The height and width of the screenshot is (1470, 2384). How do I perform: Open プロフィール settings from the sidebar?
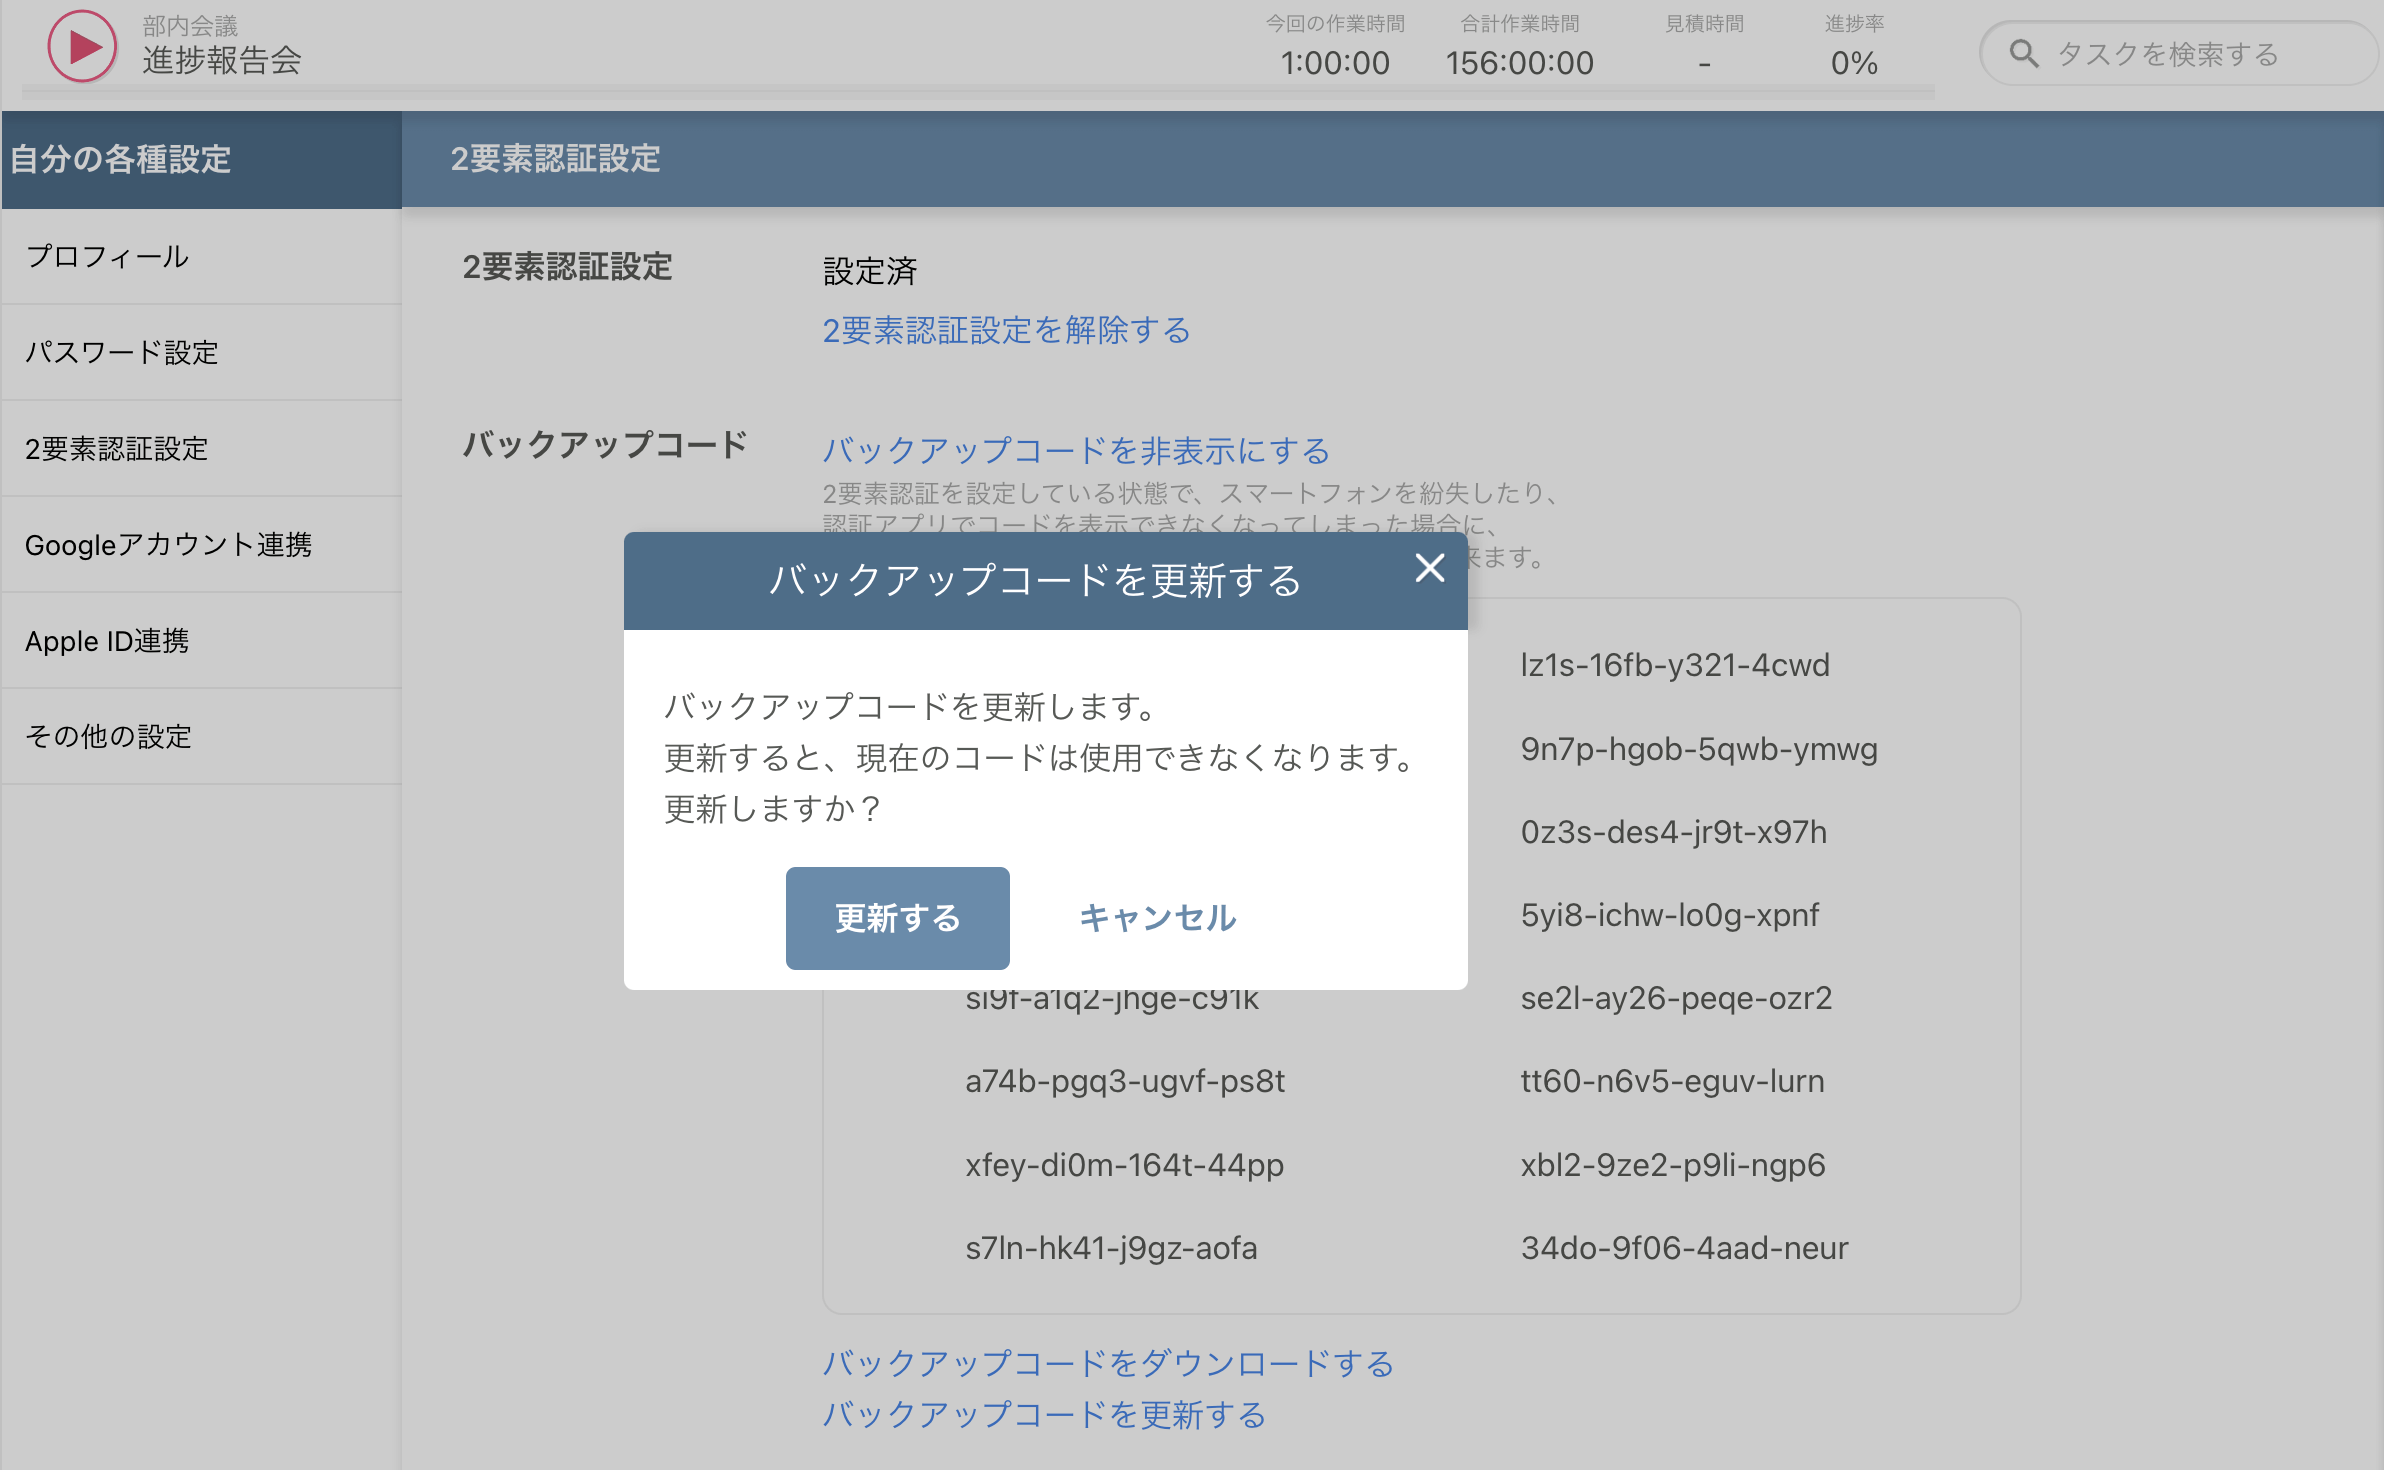click(x=106, y=256)
